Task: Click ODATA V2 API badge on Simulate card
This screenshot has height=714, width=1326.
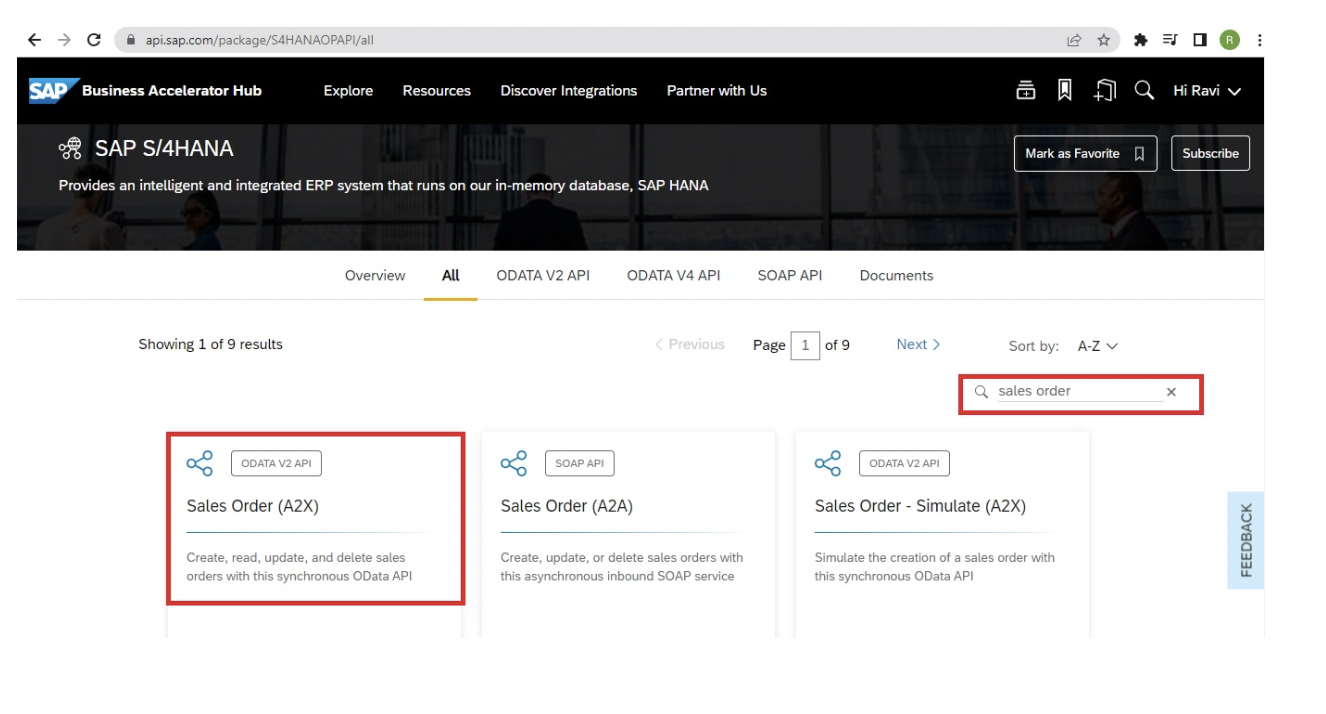Action: 904,464
